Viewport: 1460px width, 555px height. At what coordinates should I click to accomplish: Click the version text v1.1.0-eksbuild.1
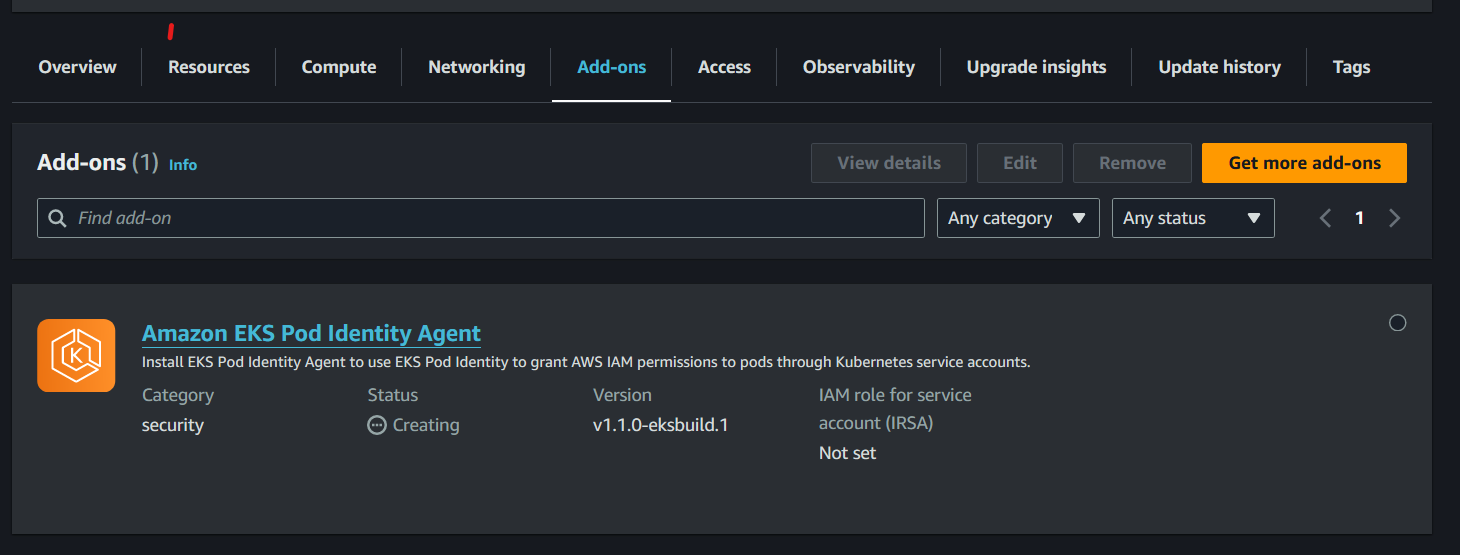pyautogui.click(x=660, y=425)
